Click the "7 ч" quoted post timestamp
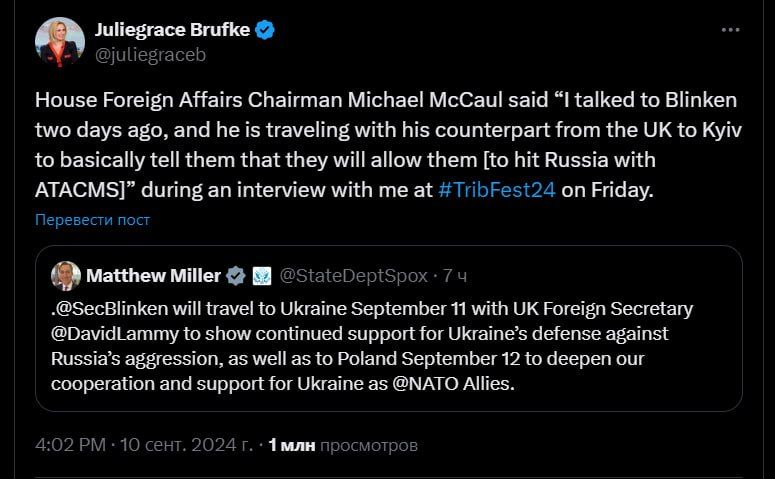Image resolution: width=775 pixels, height=479 pixels. click(x=454, y=275)
